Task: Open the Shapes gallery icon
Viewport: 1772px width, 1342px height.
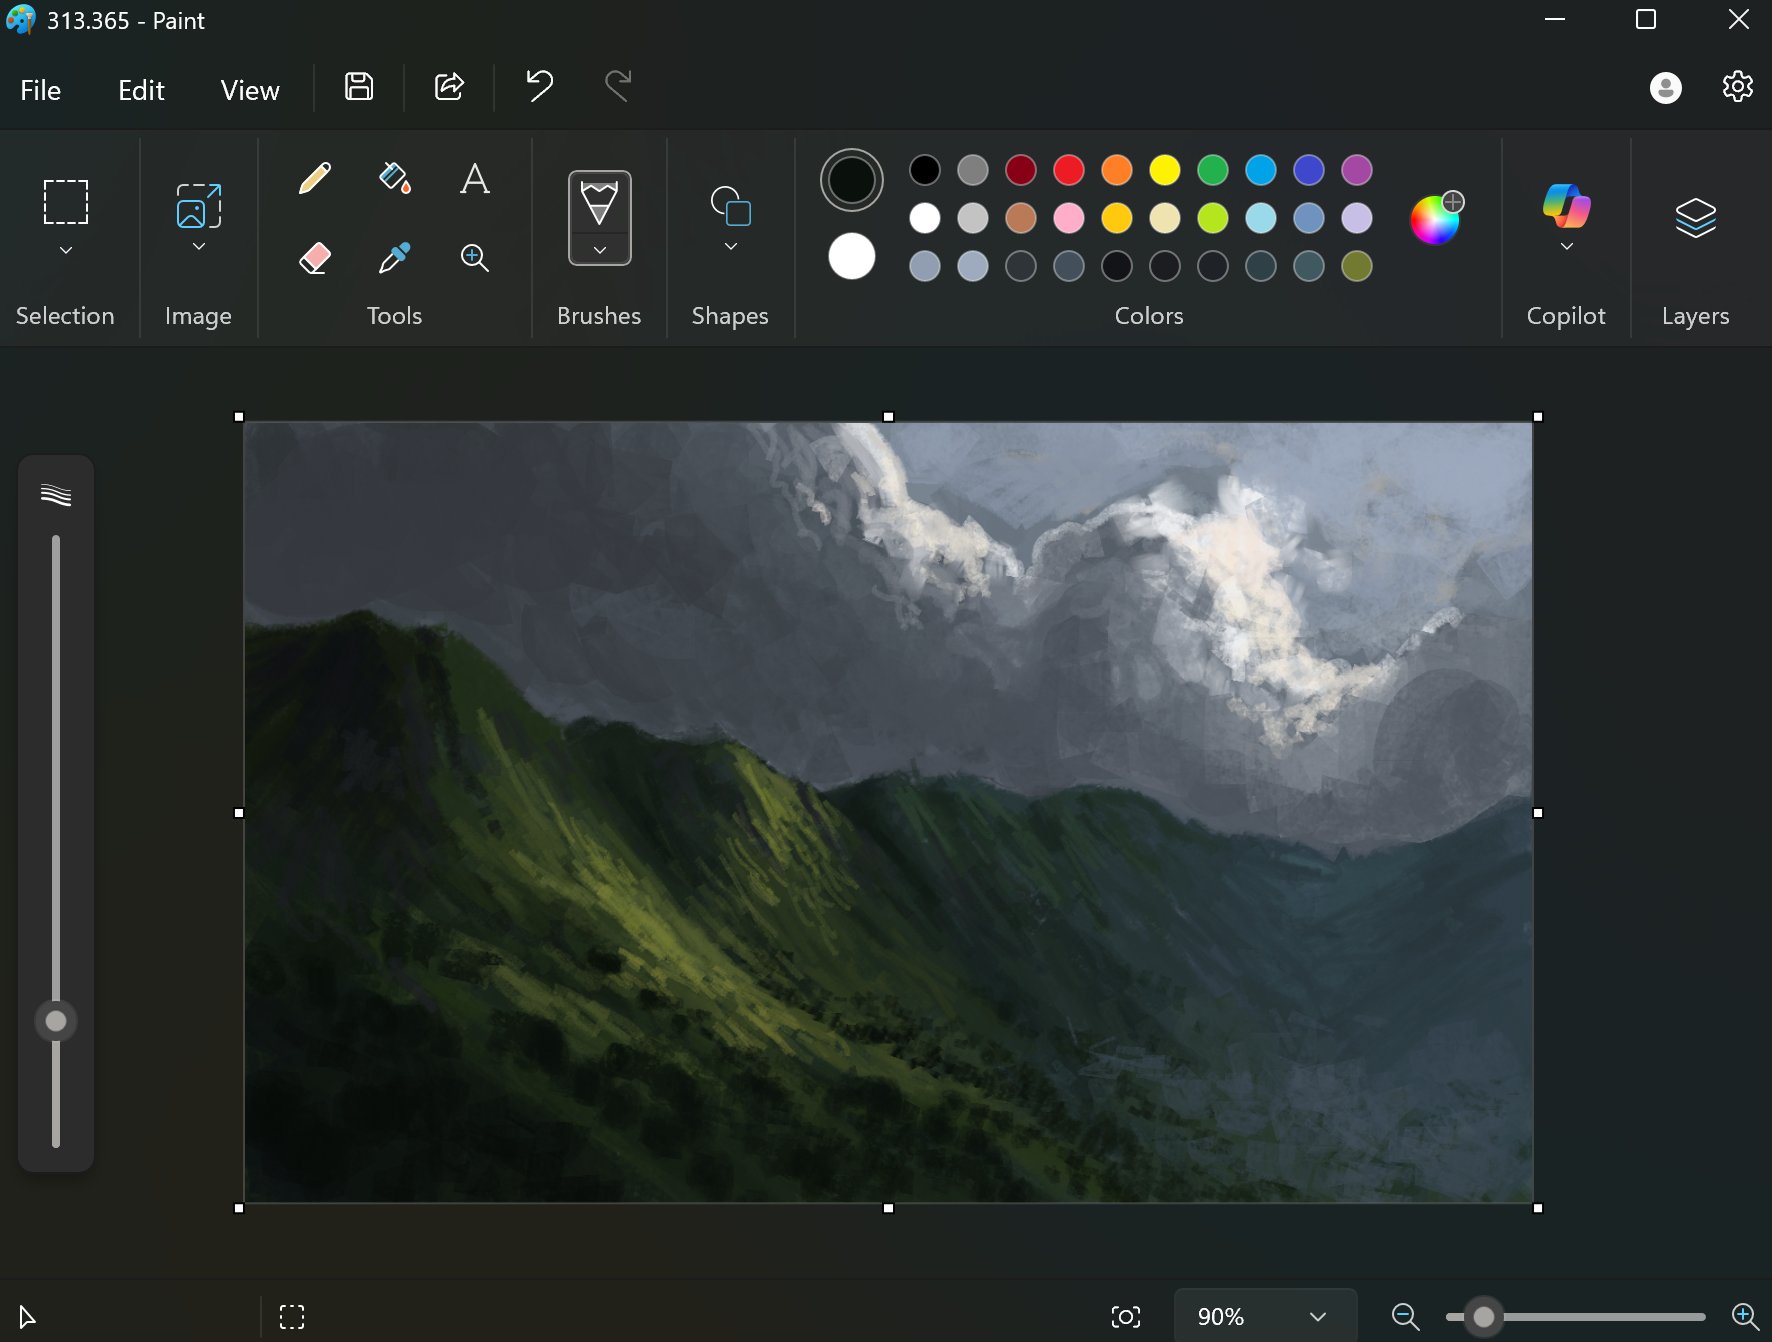Action: pos(731,205)
